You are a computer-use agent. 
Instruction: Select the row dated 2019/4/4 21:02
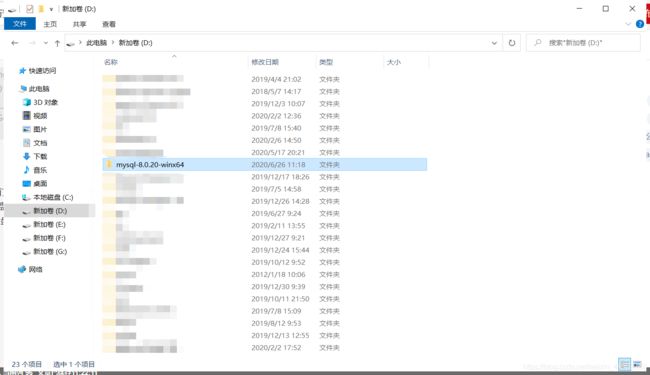click(x=265, y=79)
